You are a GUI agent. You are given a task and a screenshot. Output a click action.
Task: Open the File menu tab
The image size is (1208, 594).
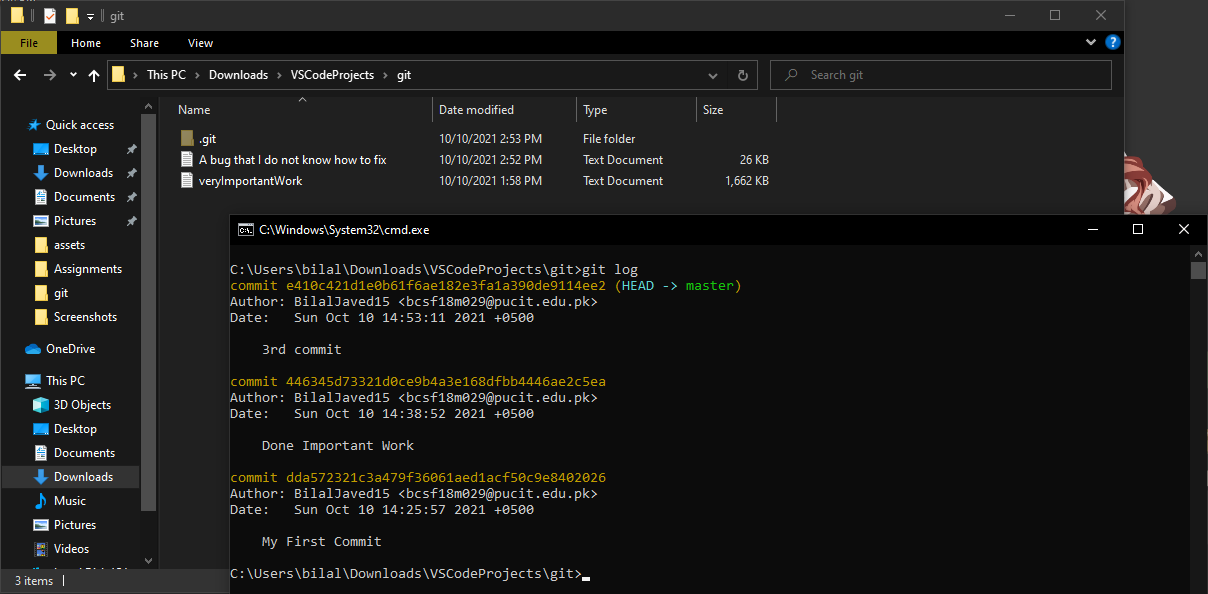(29, 43)
